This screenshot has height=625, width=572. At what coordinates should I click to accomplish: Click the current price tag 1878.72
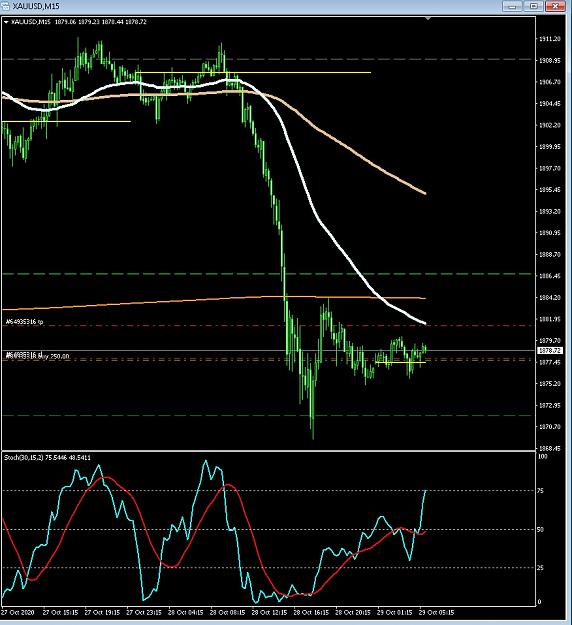tap(550, 350)
